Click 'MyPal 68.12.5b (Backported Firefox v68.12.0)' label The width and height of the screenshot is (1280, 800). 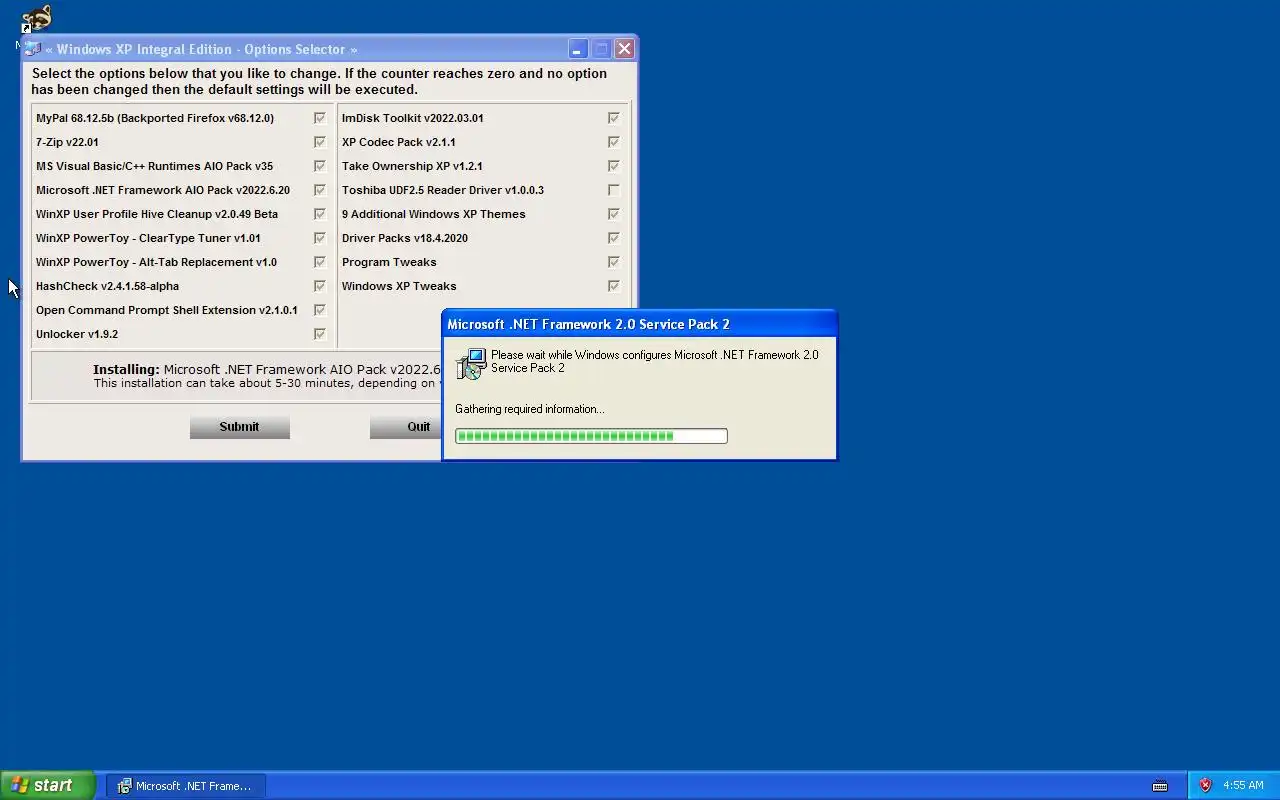point(155,118)
